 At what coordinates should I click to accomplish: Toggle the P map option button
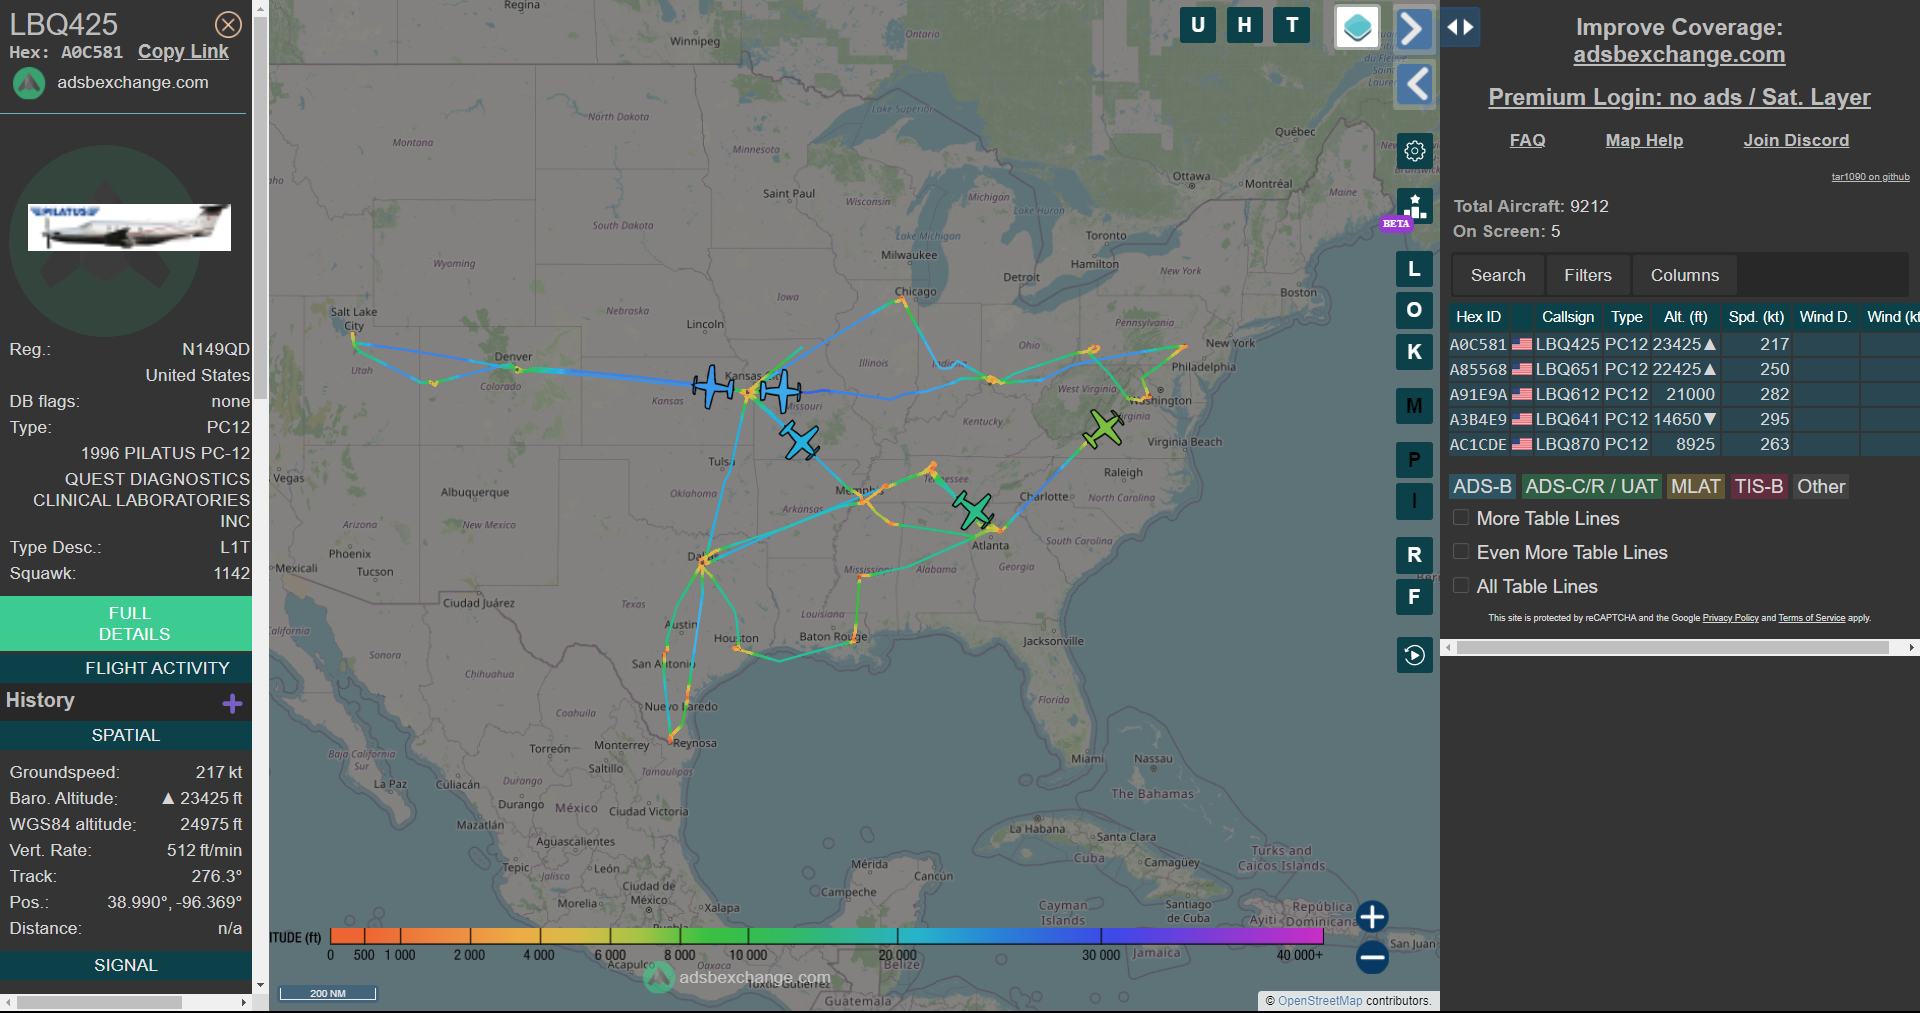[1414, 460]
